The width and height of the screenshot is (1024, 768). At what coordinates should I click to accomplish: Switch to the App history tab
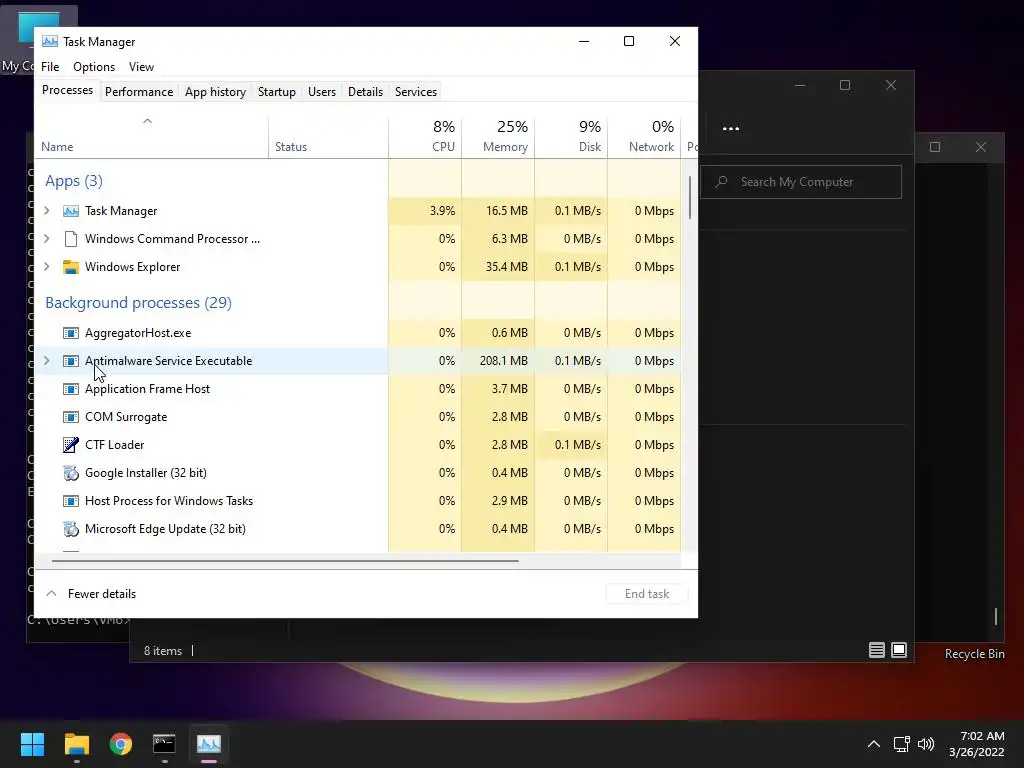tap(216, 92)
